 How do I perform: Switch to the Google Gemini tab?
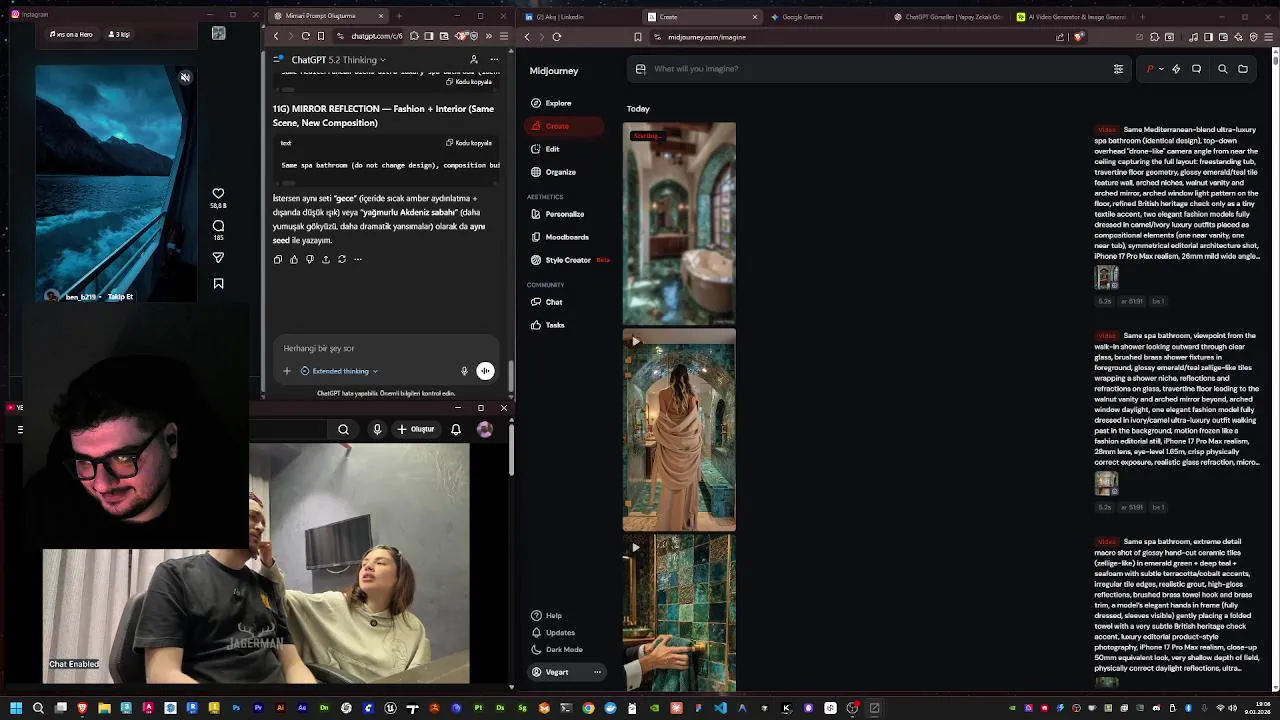point(828,17)
